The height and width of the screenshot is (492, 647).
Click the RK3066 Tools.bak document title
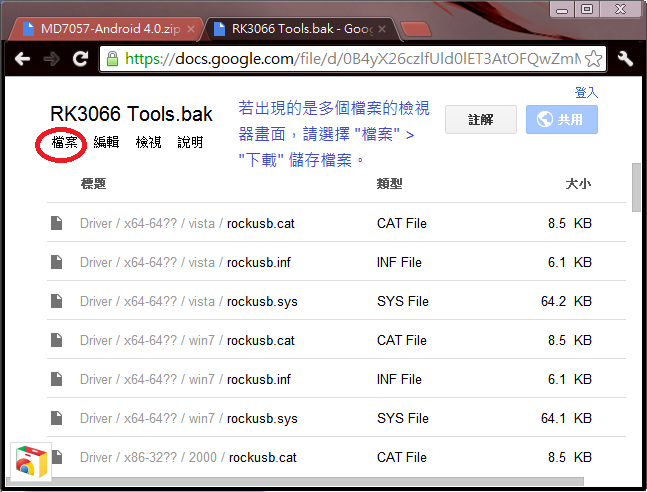coord(131,114)
